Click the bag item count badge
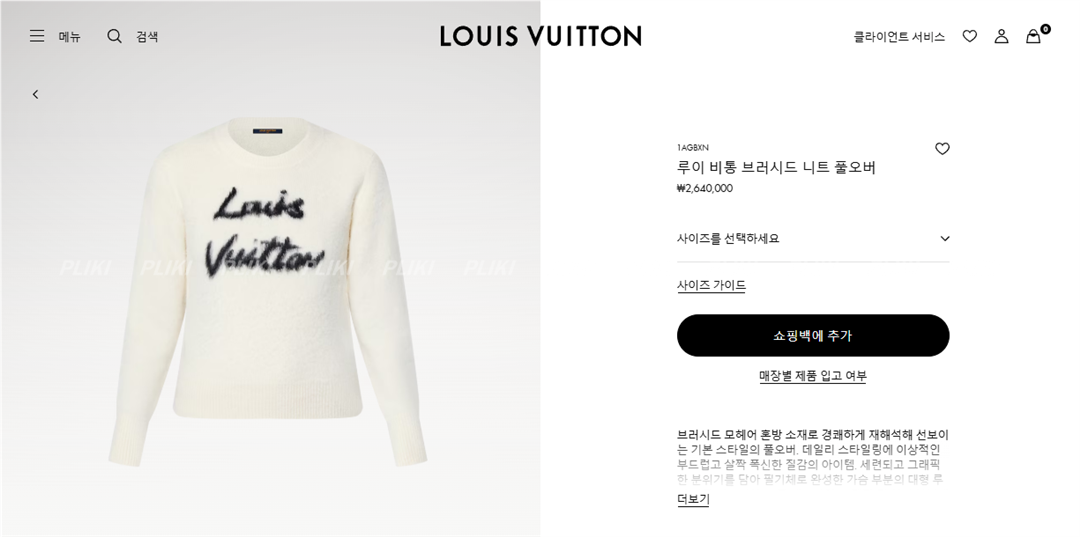The height and width of the screenshot is (537, 1080). pos(1045,29)
